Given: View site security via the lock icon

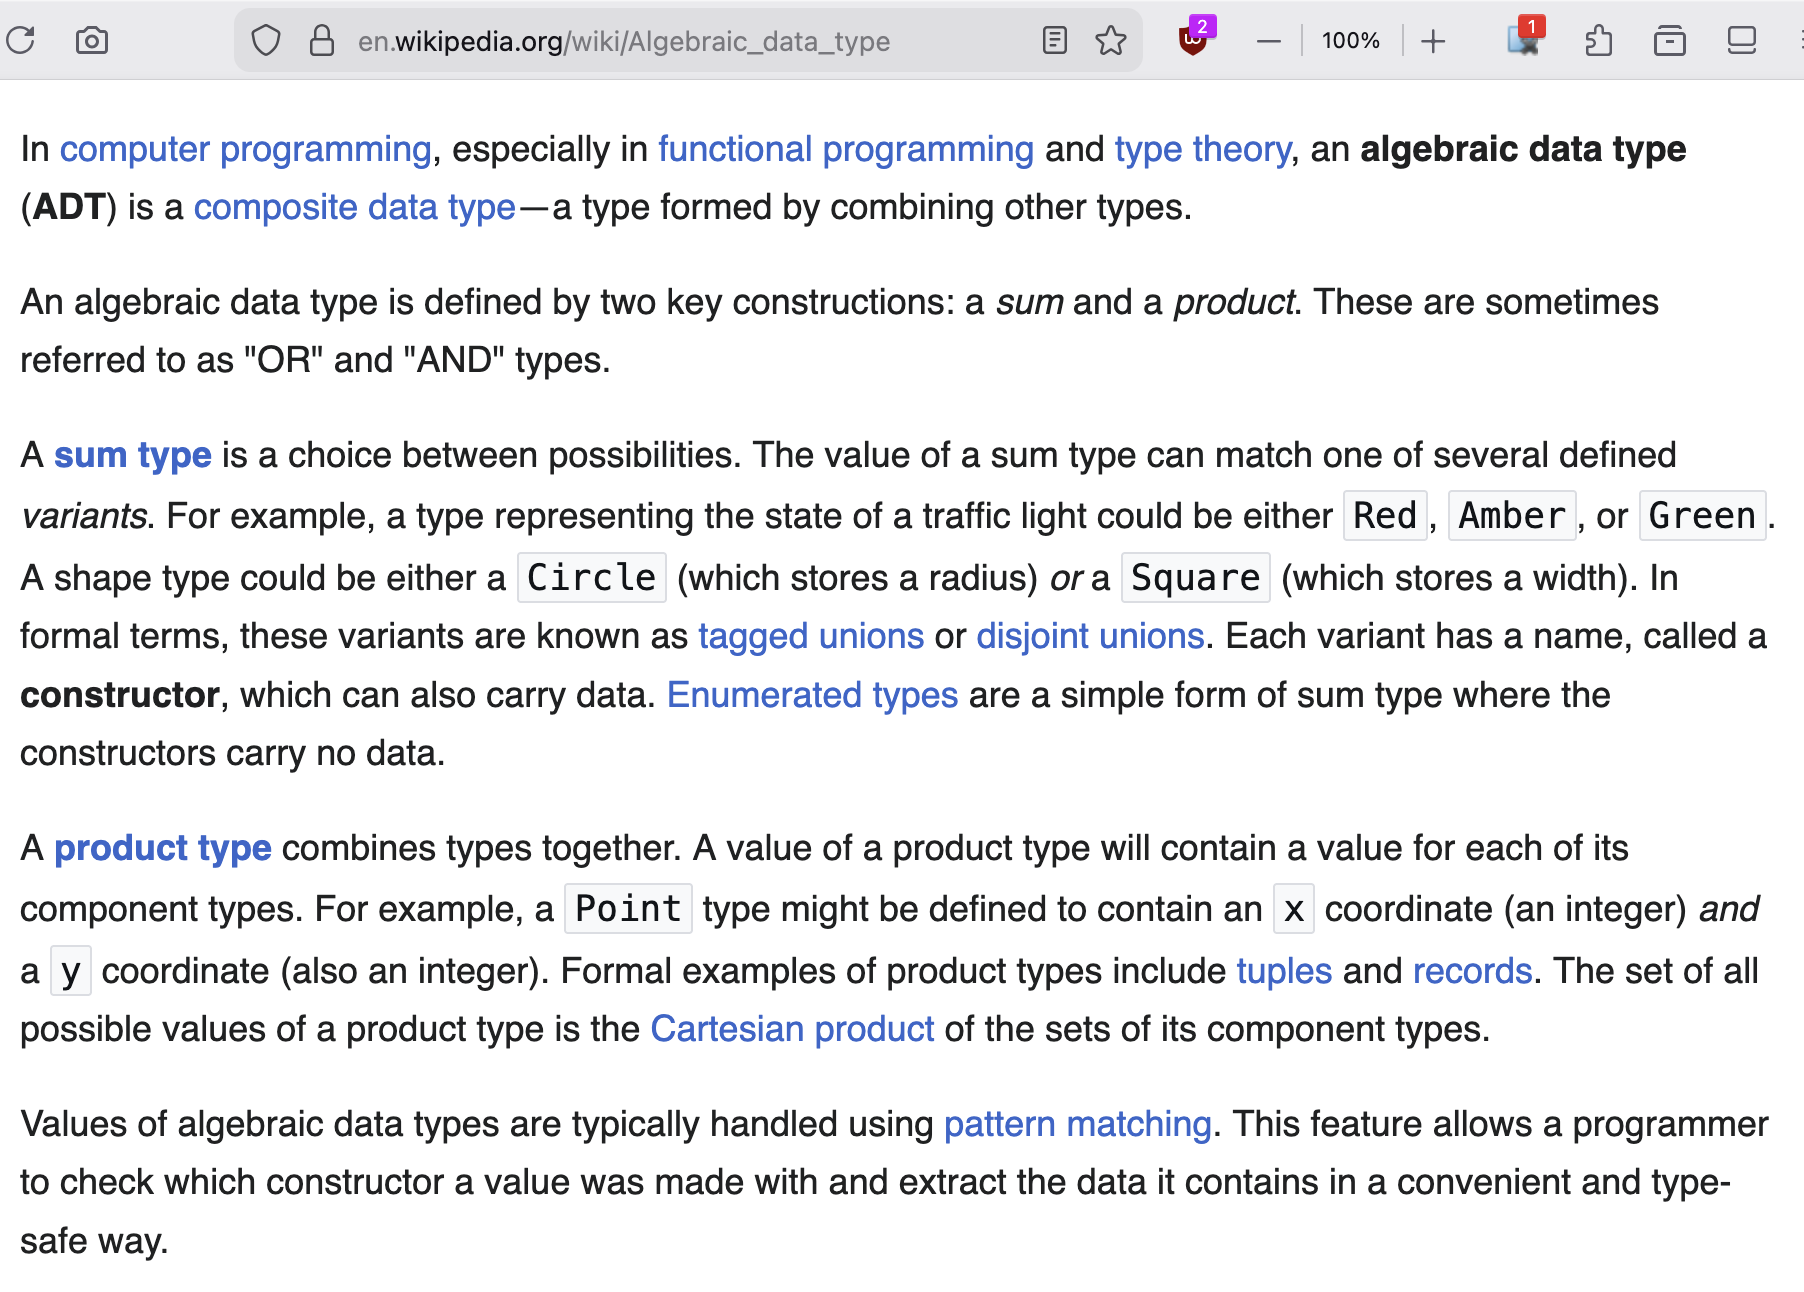Looking at the screenshot, I should [x=321, y=41].
